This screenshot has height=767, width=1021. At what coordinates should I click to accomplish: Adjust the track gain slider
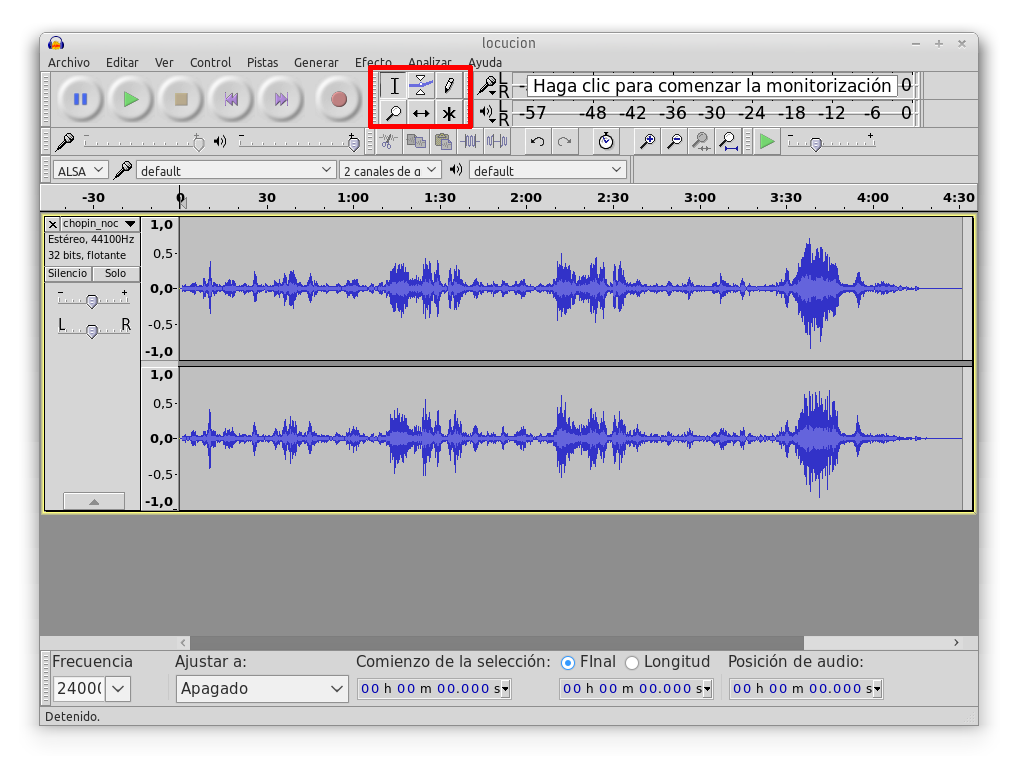[x=92, y=300]
